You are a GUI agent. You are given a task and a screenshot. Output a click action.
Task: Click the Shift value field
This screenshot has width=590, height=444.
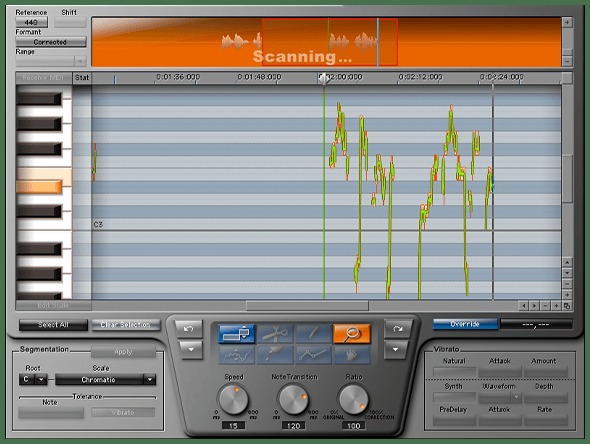pyautogui.click(x=70, y=22)
